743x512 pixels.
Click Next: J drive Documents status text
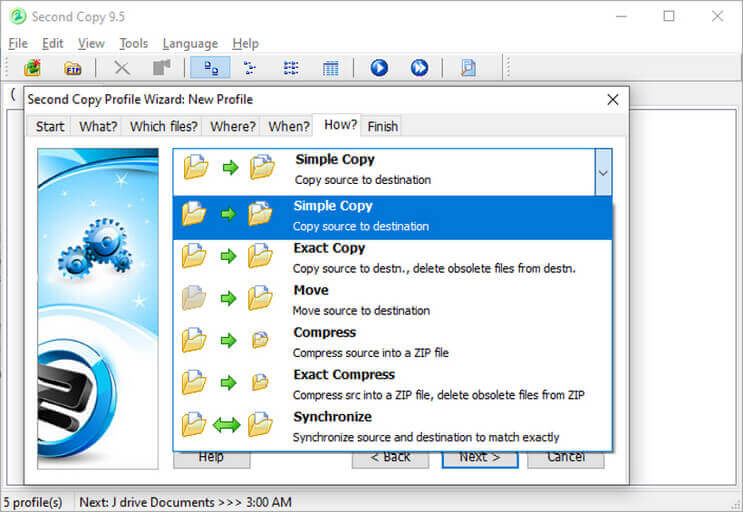click(185, 502)
